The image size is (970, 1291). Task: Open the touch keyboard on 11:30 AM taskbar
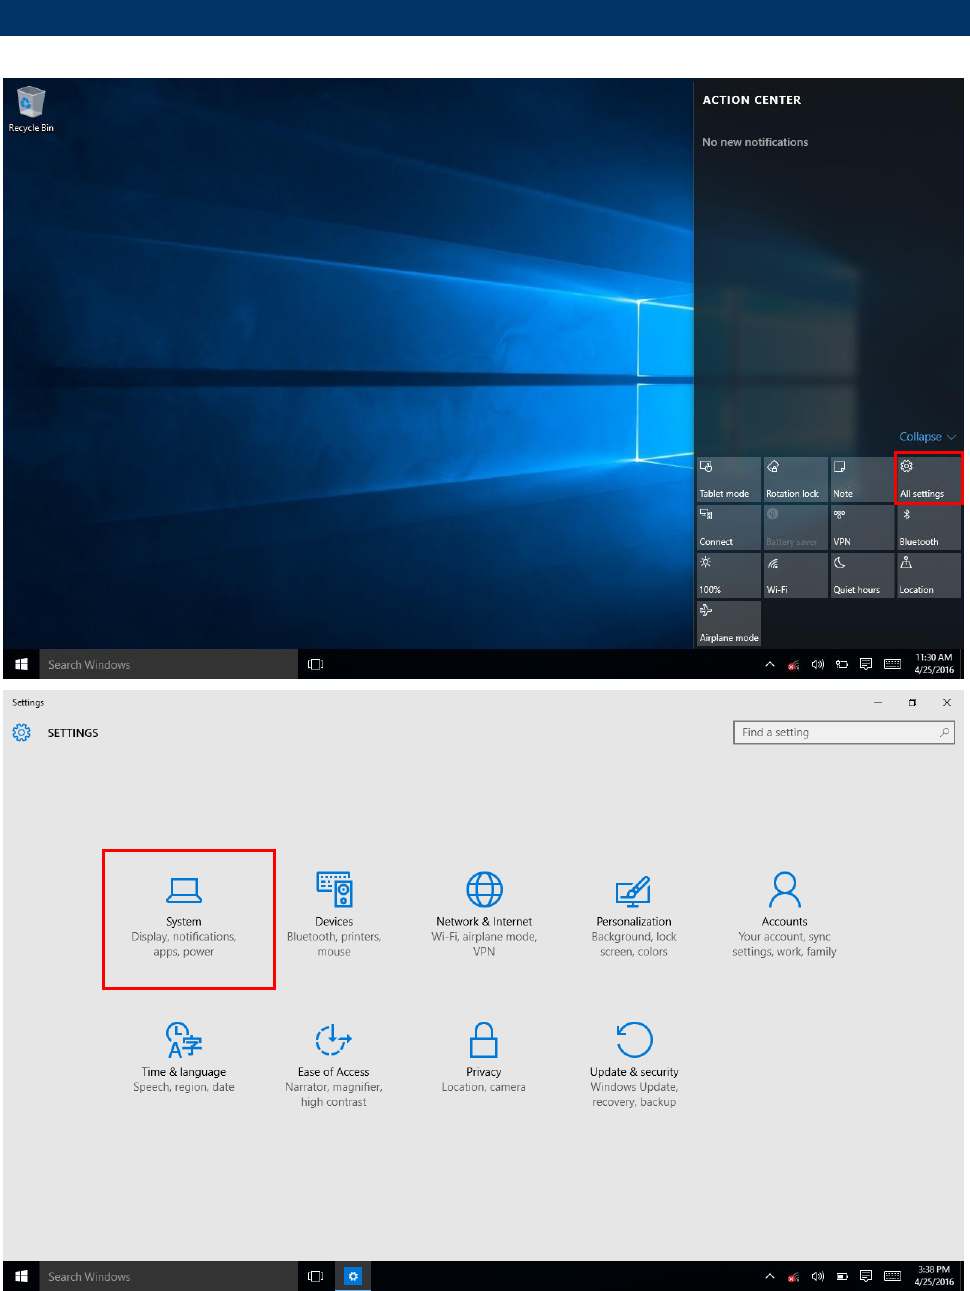893,664
